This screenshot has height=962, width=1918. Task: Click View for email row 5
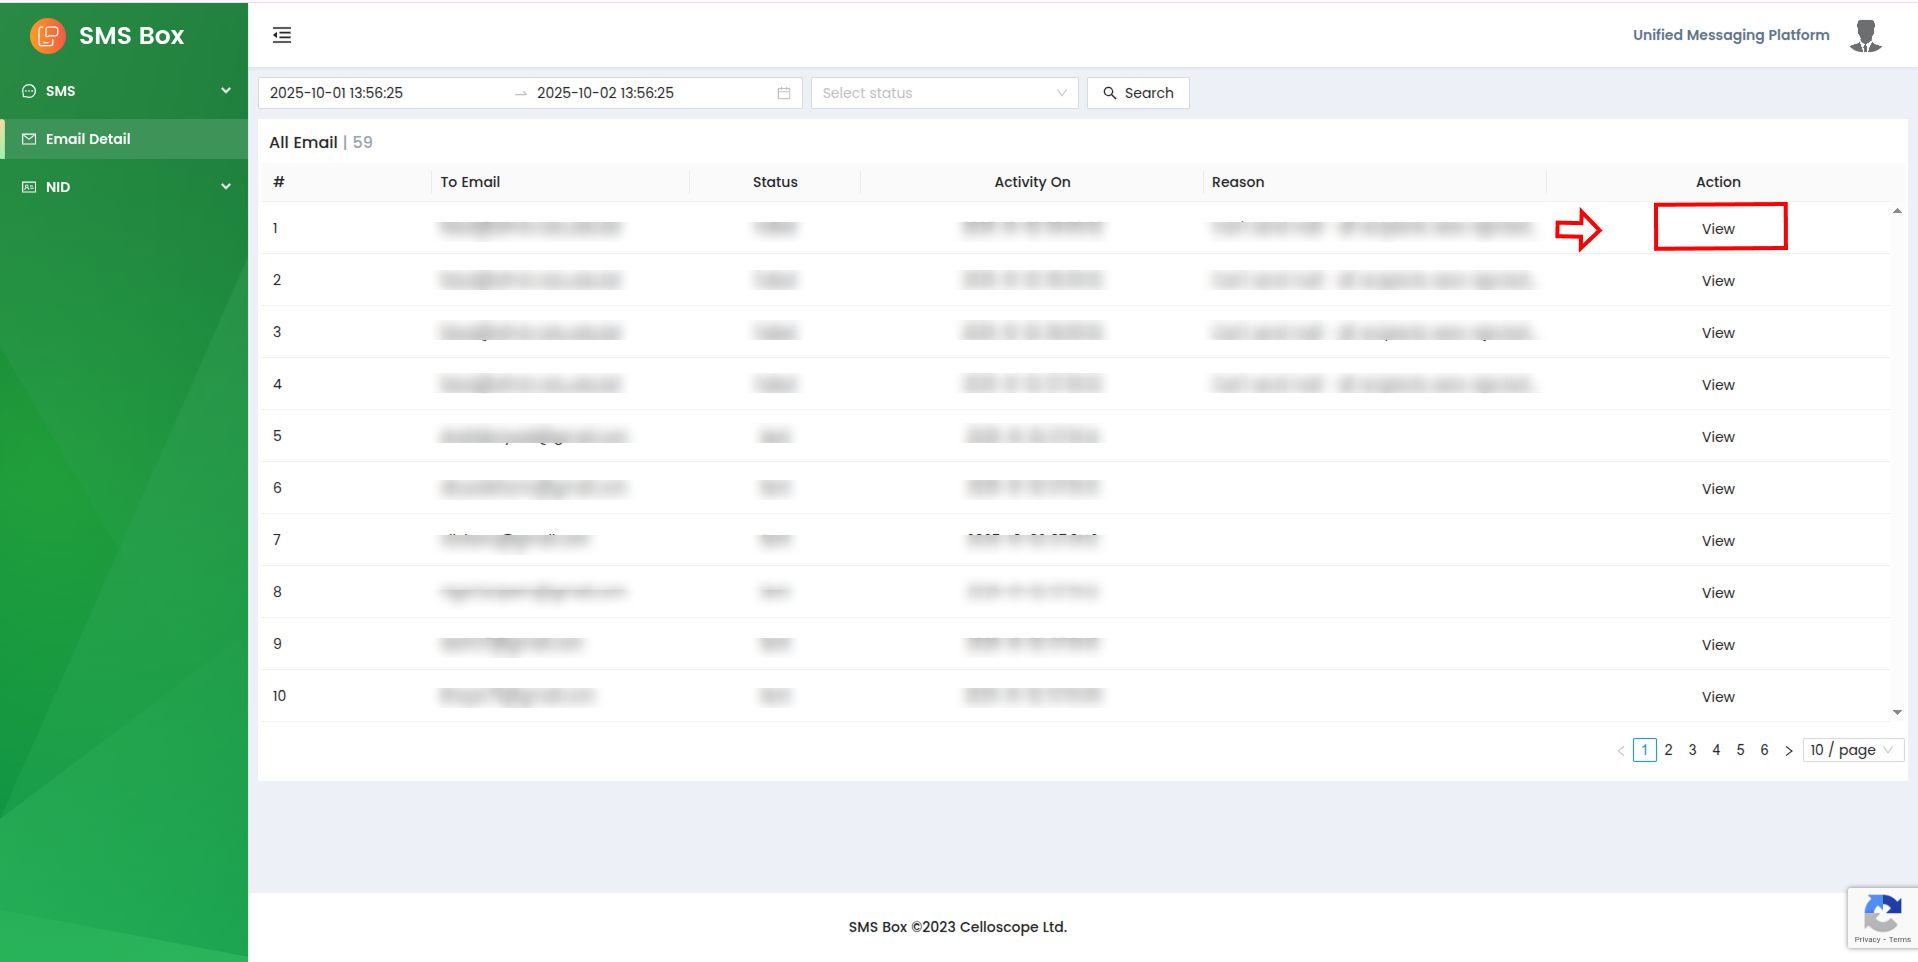click(1718, 437)
